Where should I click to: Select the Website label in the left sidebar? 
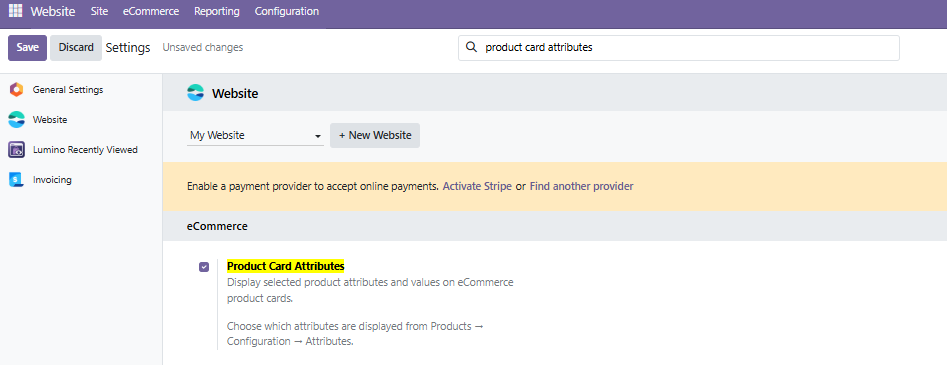coord(50,120)
